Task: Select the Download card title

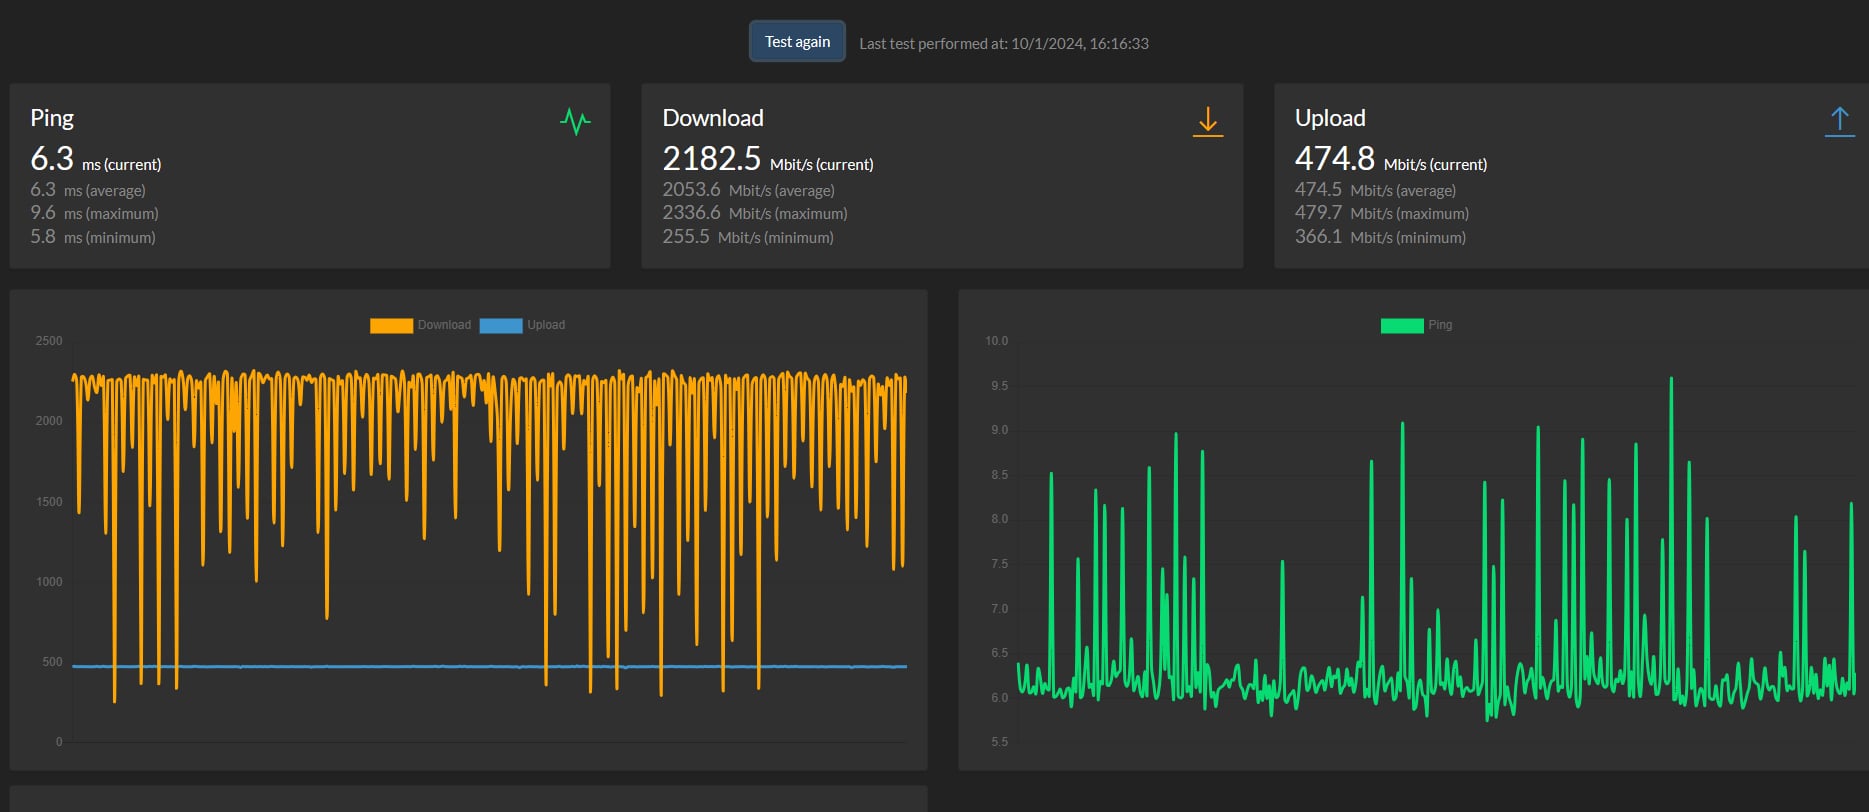Action: click(x=712, y=118)
